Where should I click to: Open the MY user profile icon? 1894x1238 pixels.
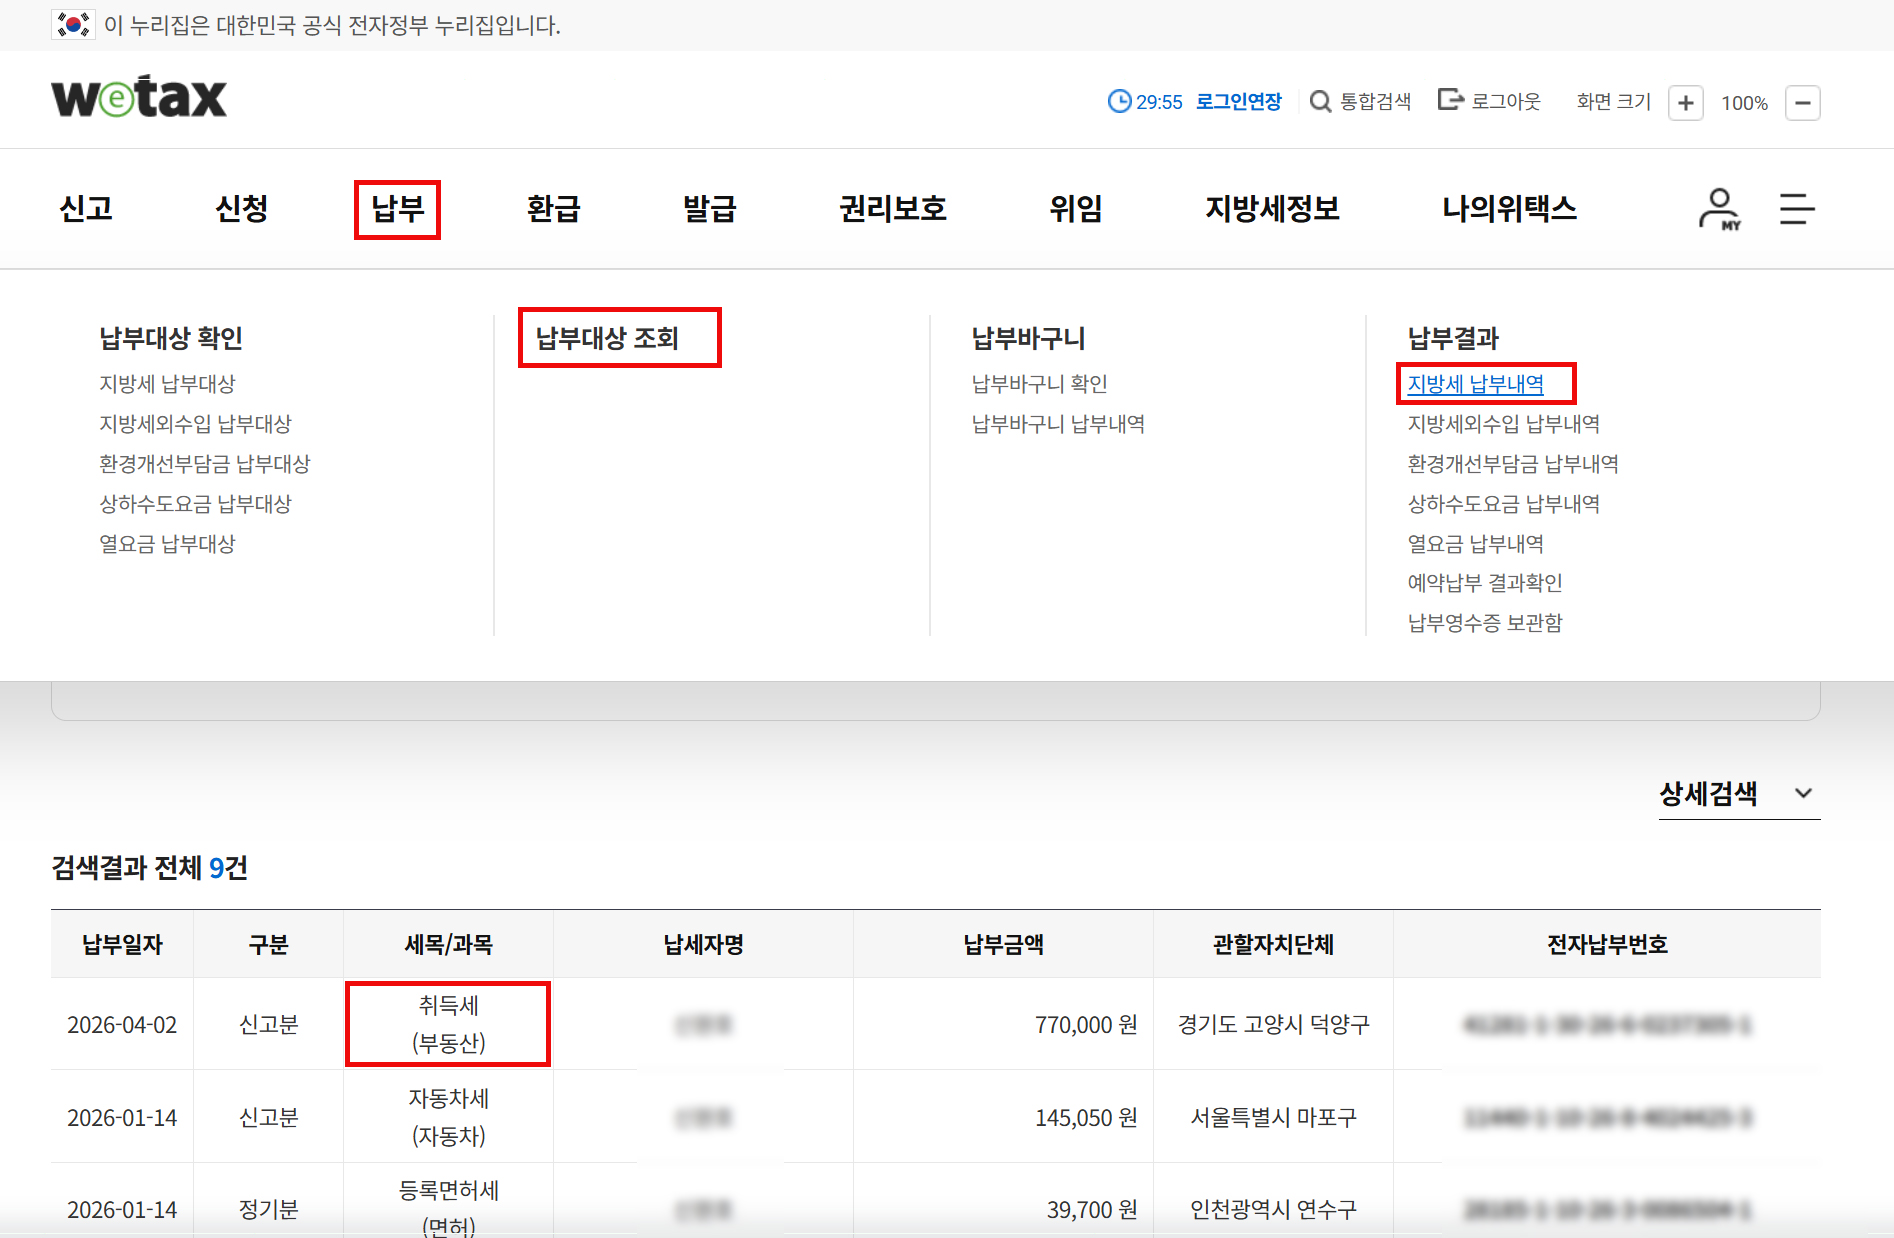(1719, 209)
